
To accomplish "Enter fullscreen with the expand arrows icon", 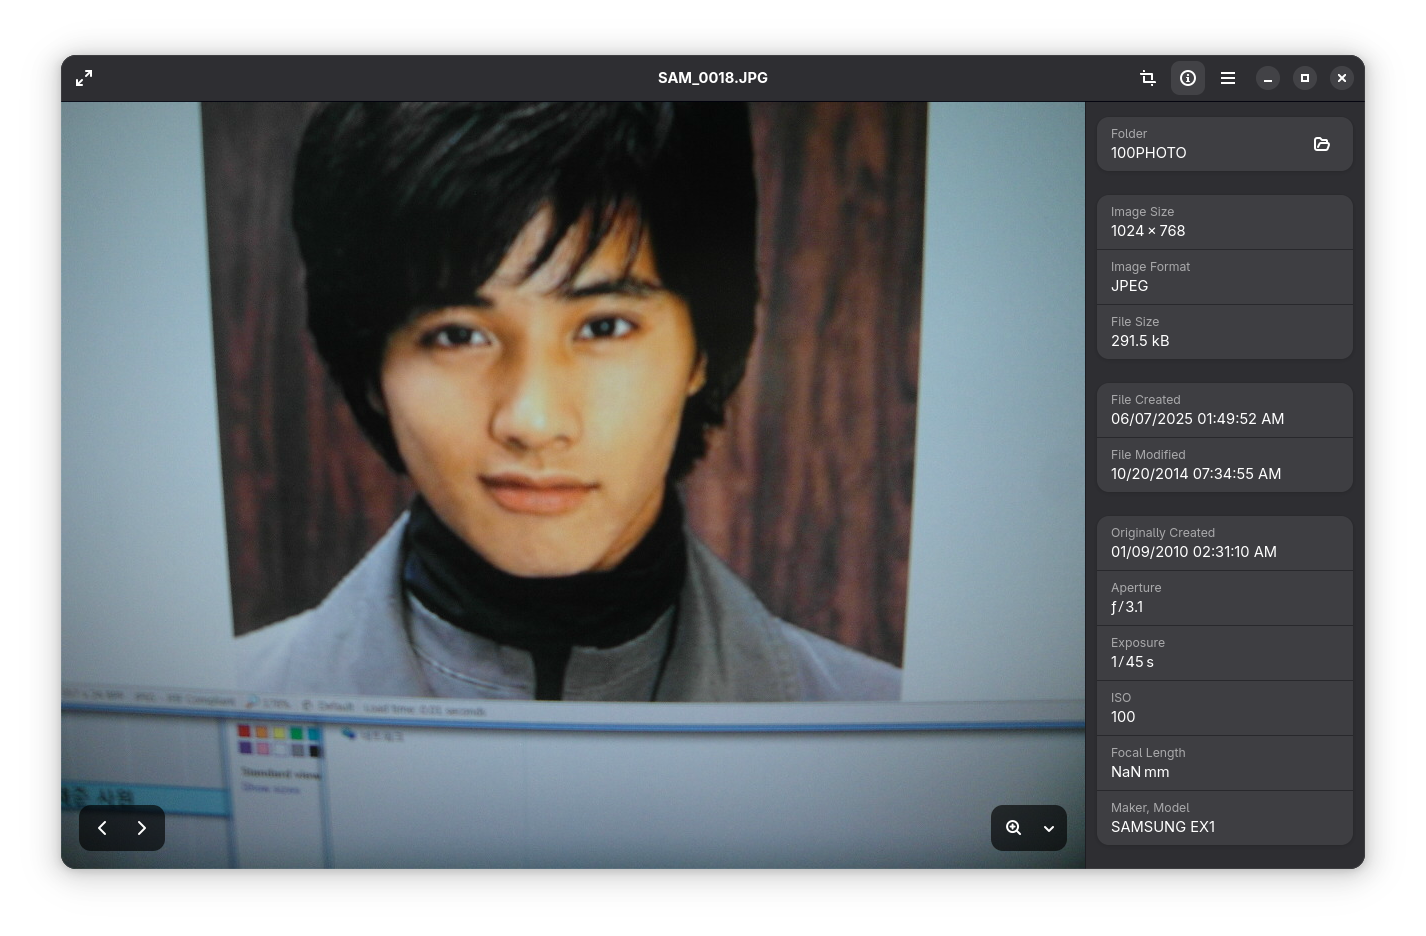I will pyautogui.click(x=84, y=78).
